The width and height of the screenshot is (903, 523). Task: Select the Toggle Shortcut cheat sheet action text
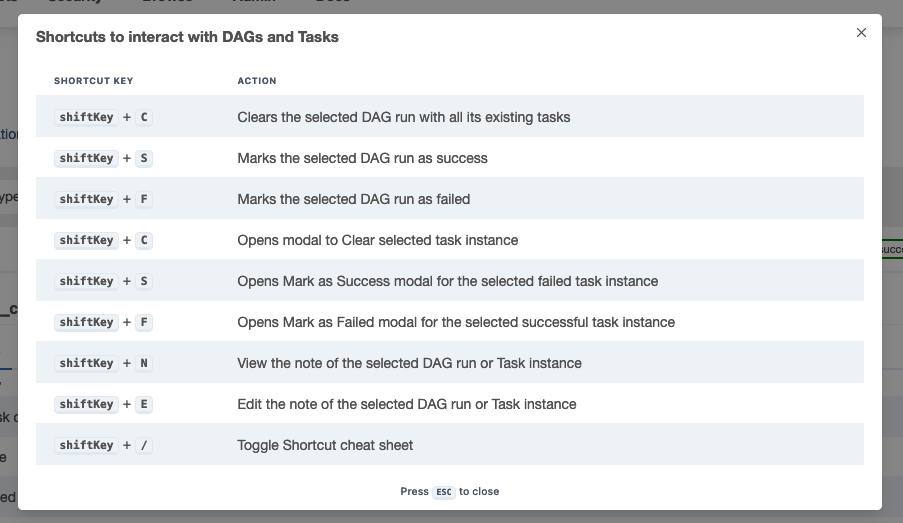(325, 445)
